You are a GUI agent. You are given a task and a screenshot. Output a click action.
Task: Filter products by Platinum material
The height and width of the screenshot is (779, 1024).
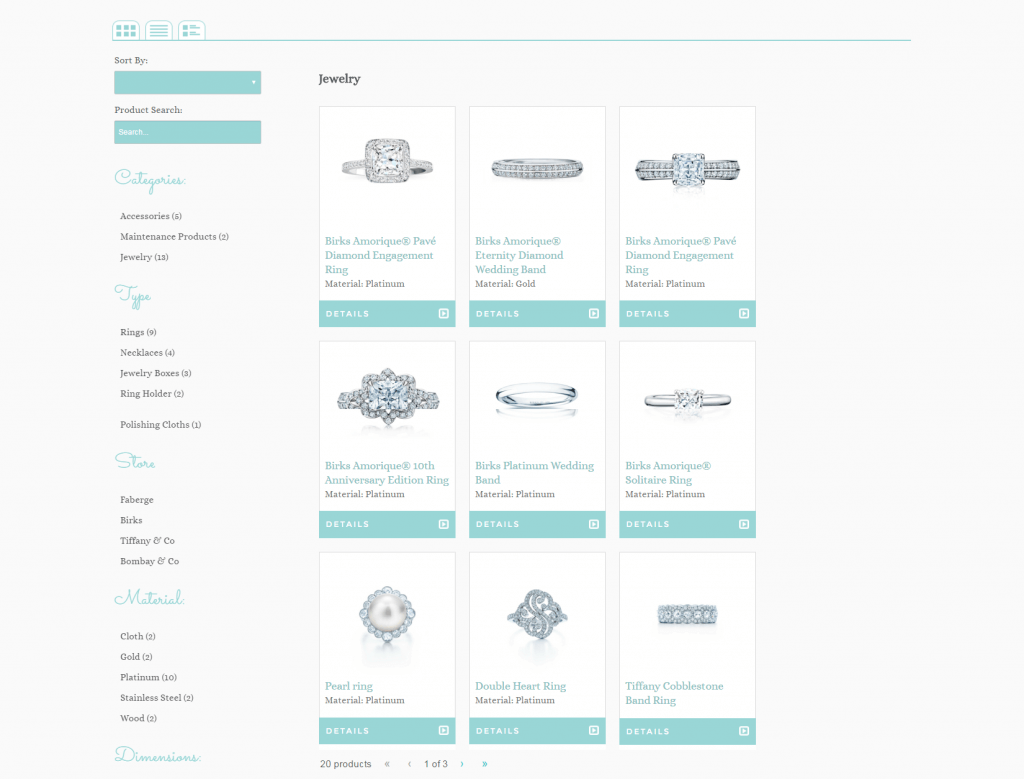148,677
